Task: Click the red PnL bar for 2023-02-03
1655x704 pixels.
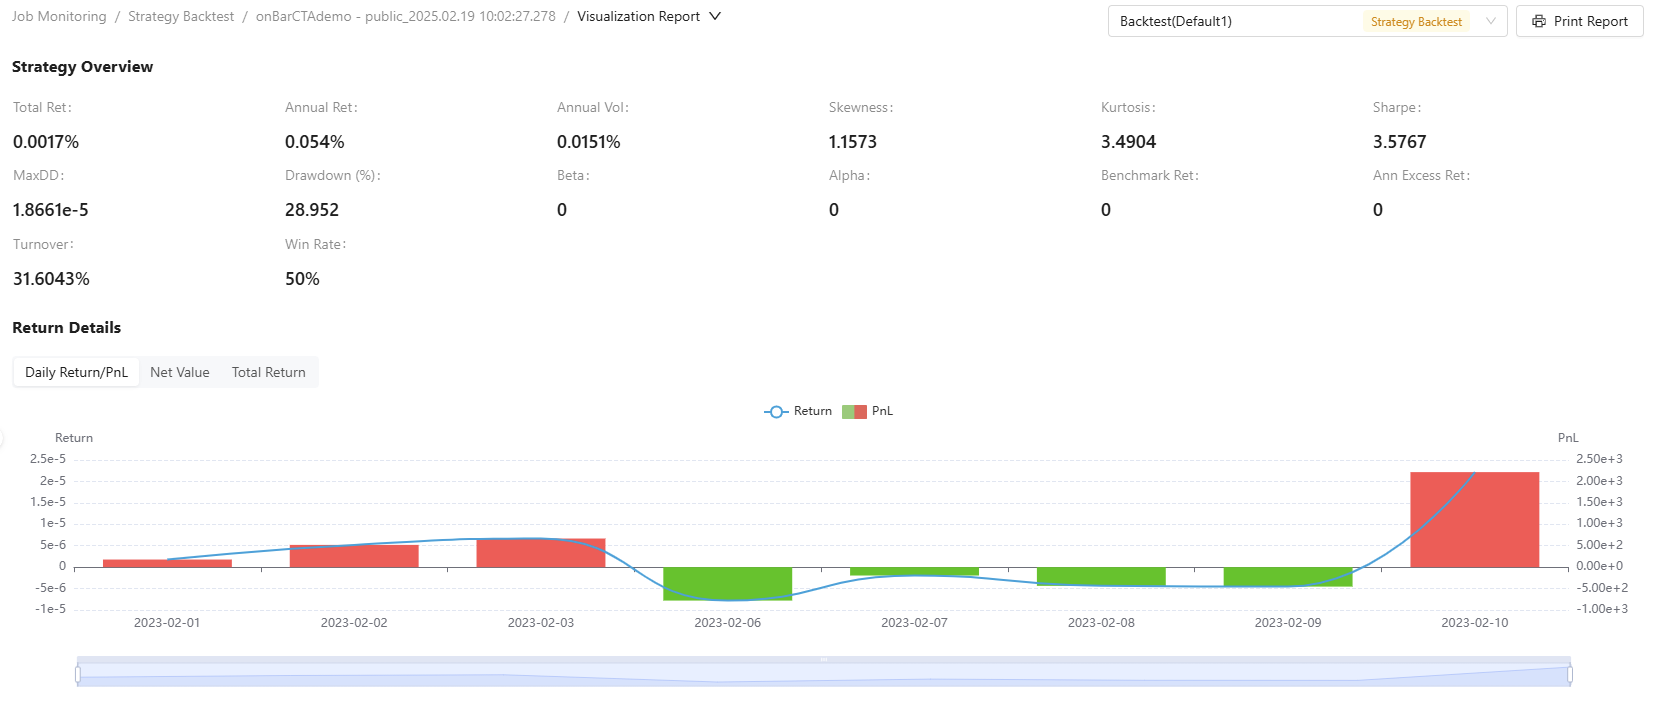Action: pos(540,553)
